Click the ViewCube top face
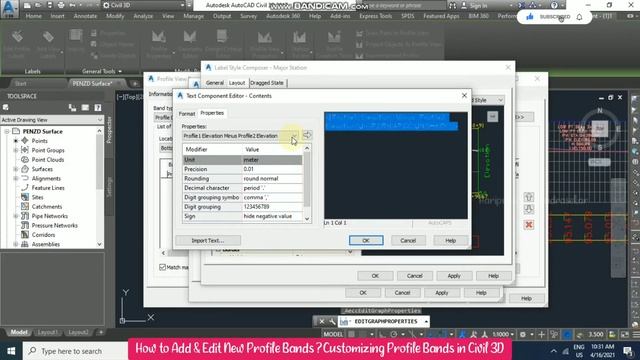This screenshot has width=640, height=360. point(600,128)
